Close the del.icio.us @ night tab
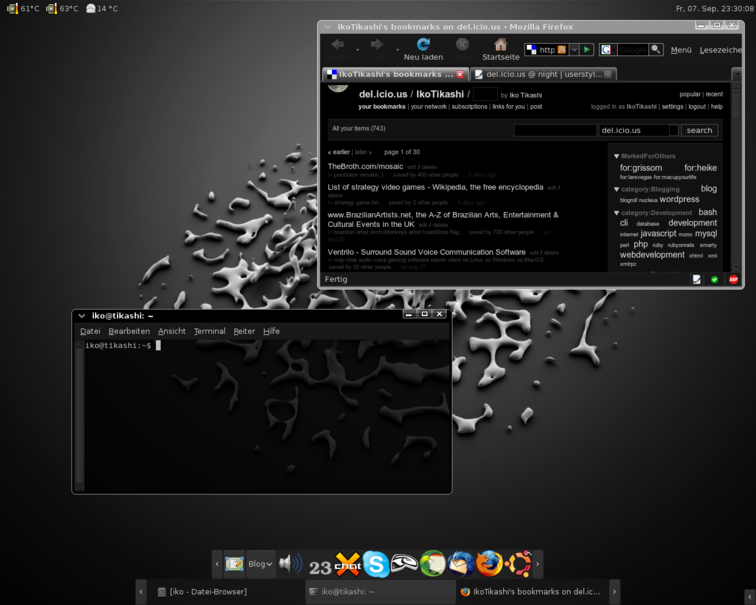The width and height of the screenshot is (756, 605). [x=608, y=74]
